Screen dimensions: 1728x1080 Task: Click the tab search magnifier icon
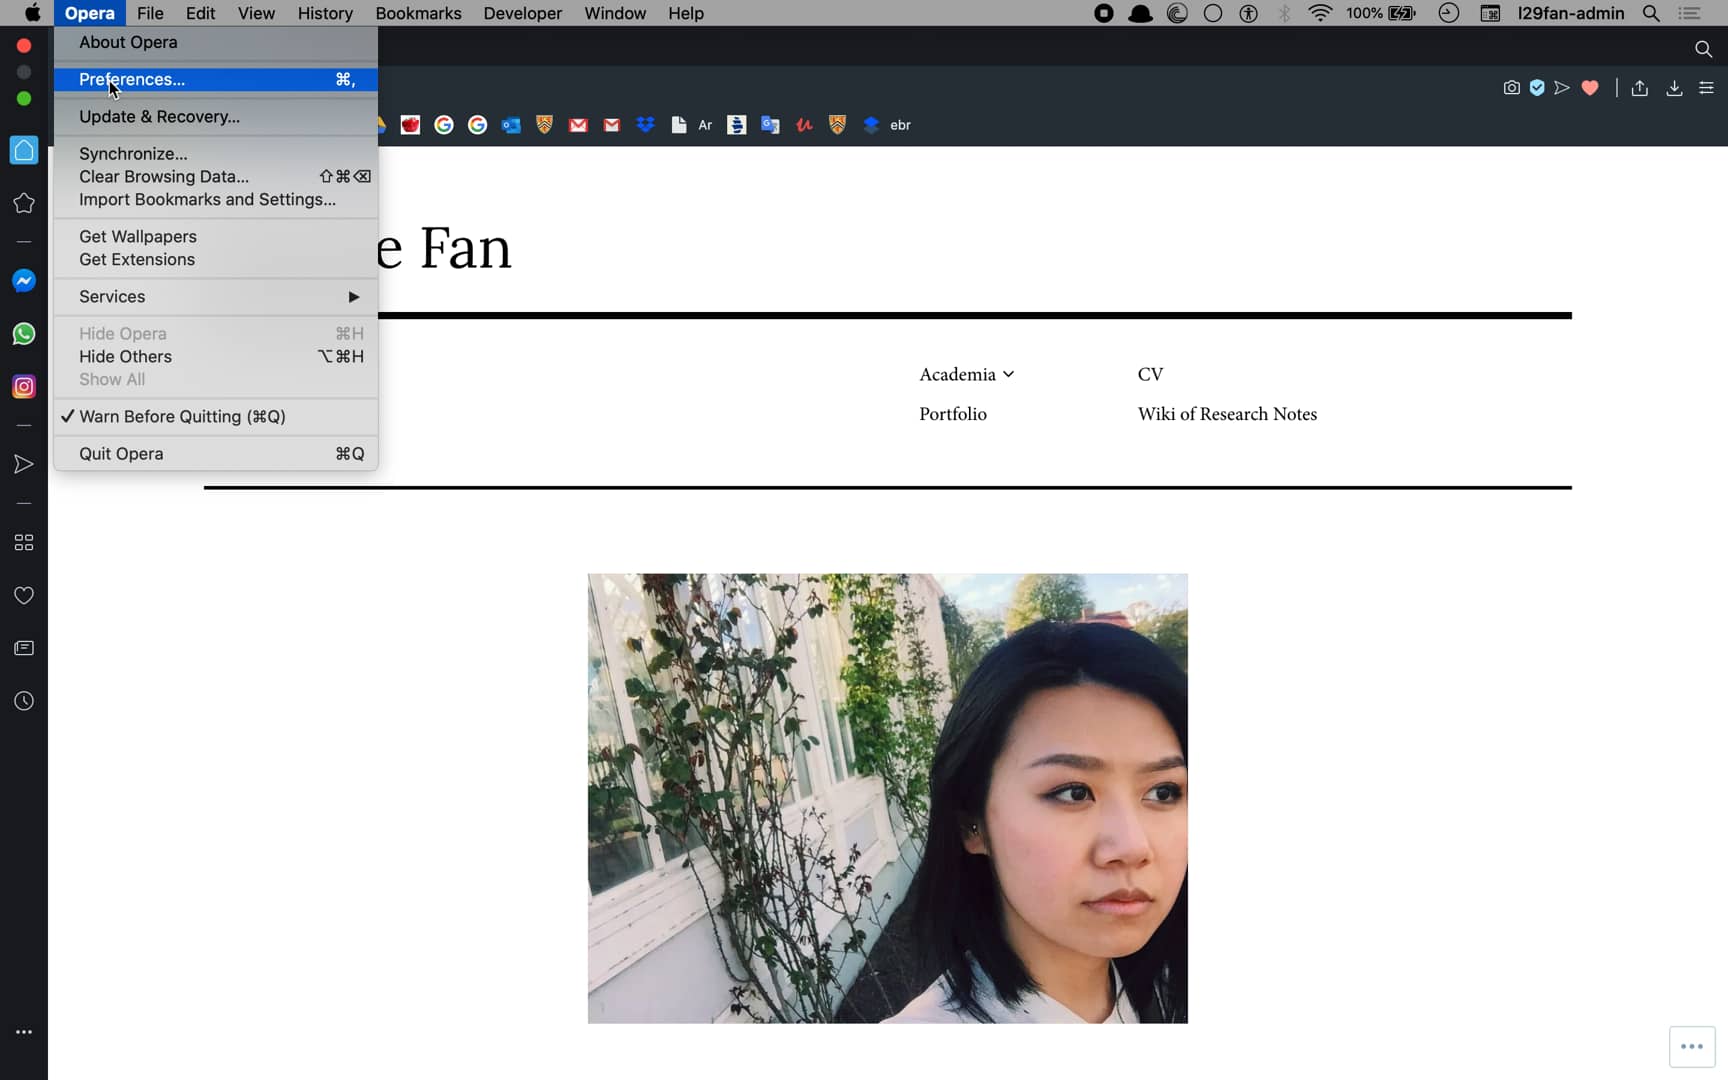[1703, 49]
